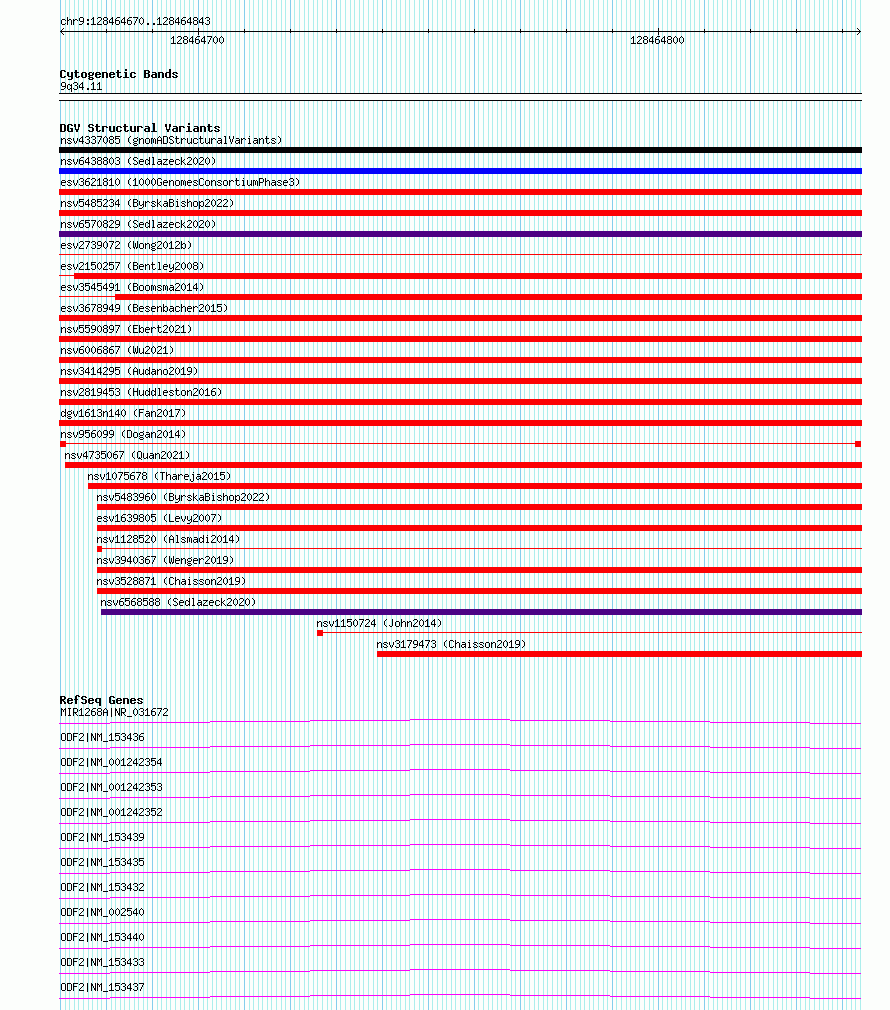Click the nsv6568588 (Sedlazeck2020) label
Image resolution: width=890 pixels, height=1010 pixels.
pos(178,602)
